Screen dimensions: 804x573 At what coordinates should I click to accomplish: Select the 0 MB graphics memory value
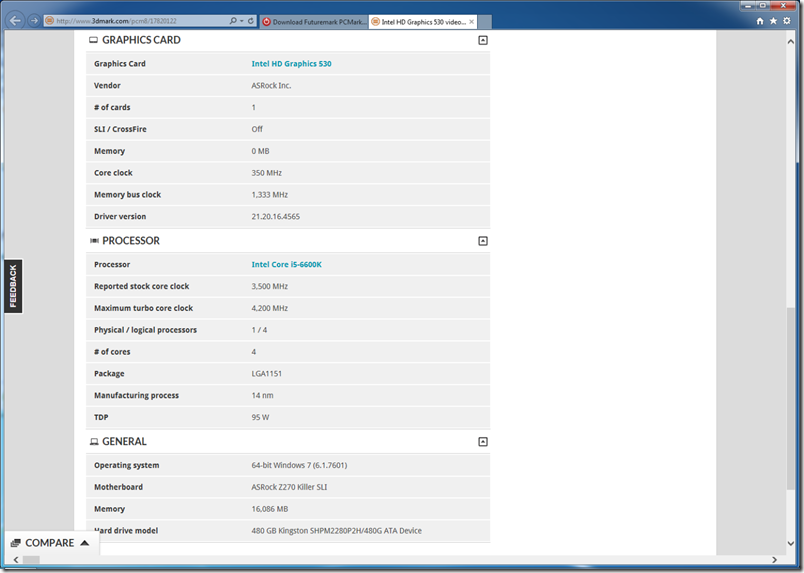[x=260, y=151]
